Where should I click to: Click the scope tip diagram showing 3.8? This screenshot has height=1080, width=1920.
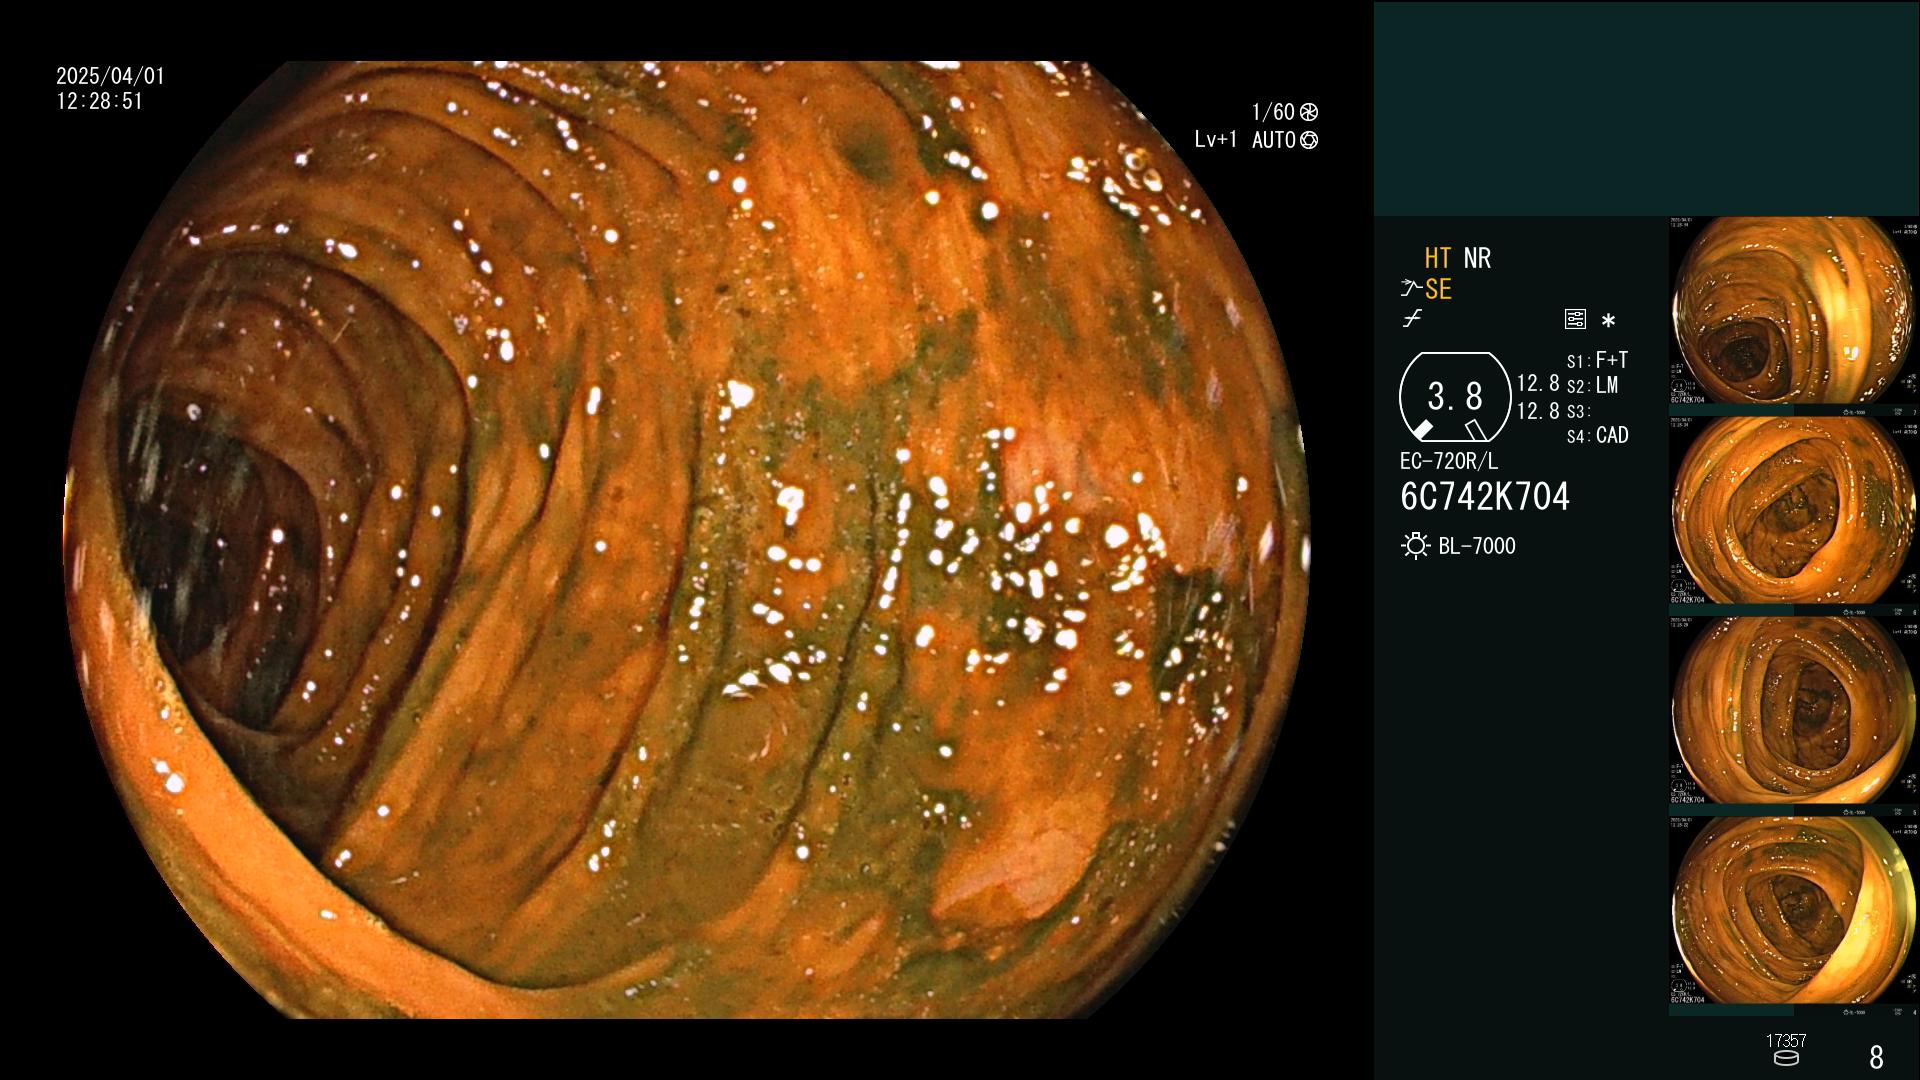tap(1455, 397)
